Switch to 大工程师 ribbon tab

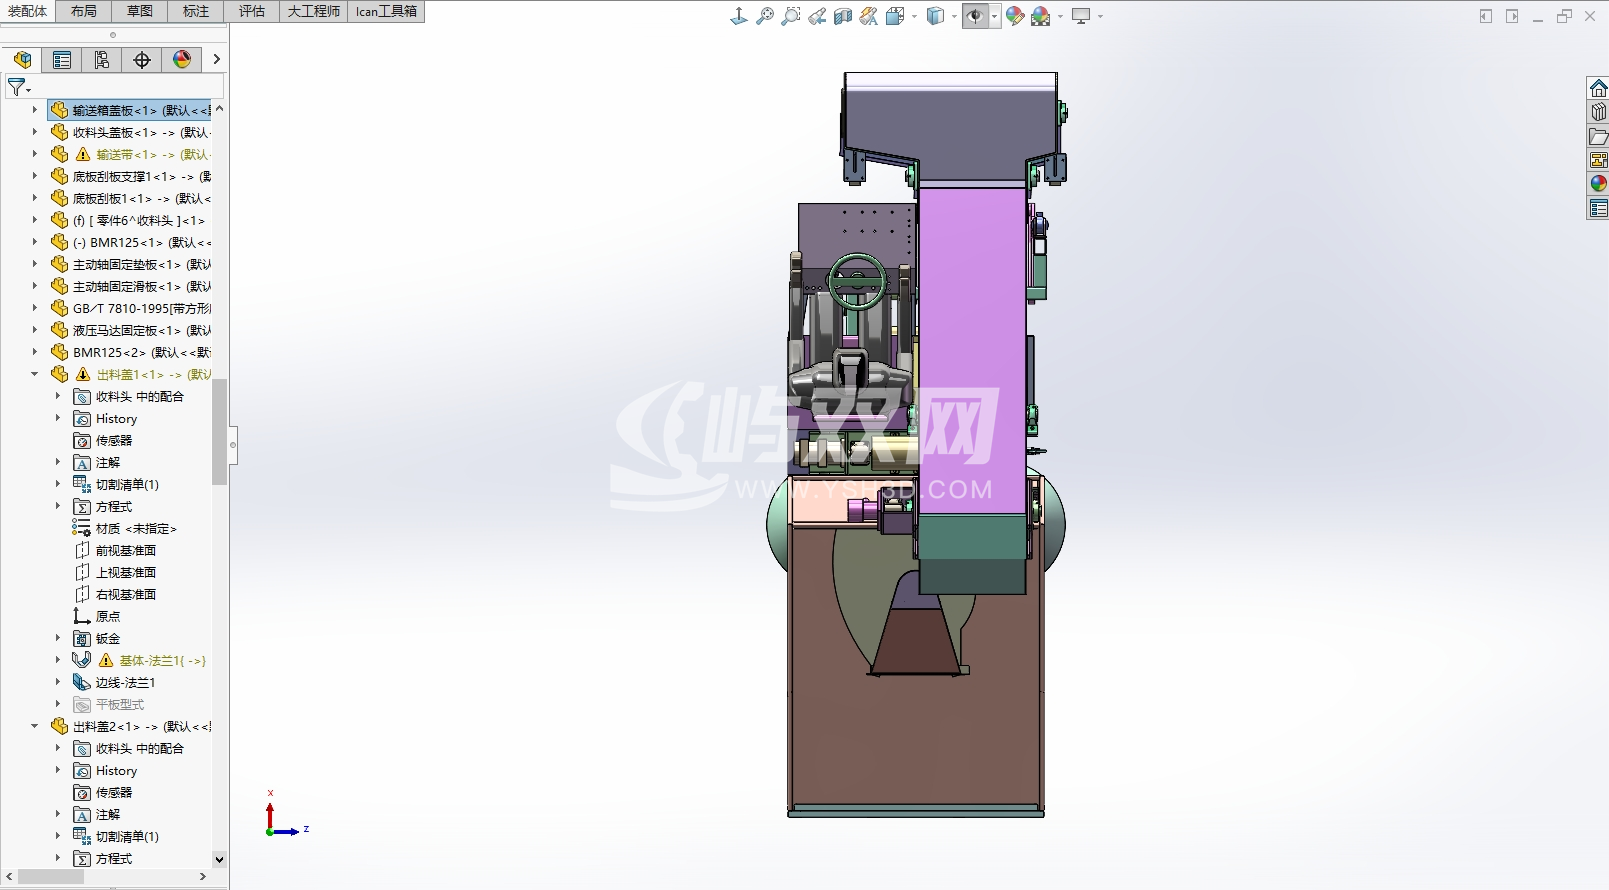(314, 11)
